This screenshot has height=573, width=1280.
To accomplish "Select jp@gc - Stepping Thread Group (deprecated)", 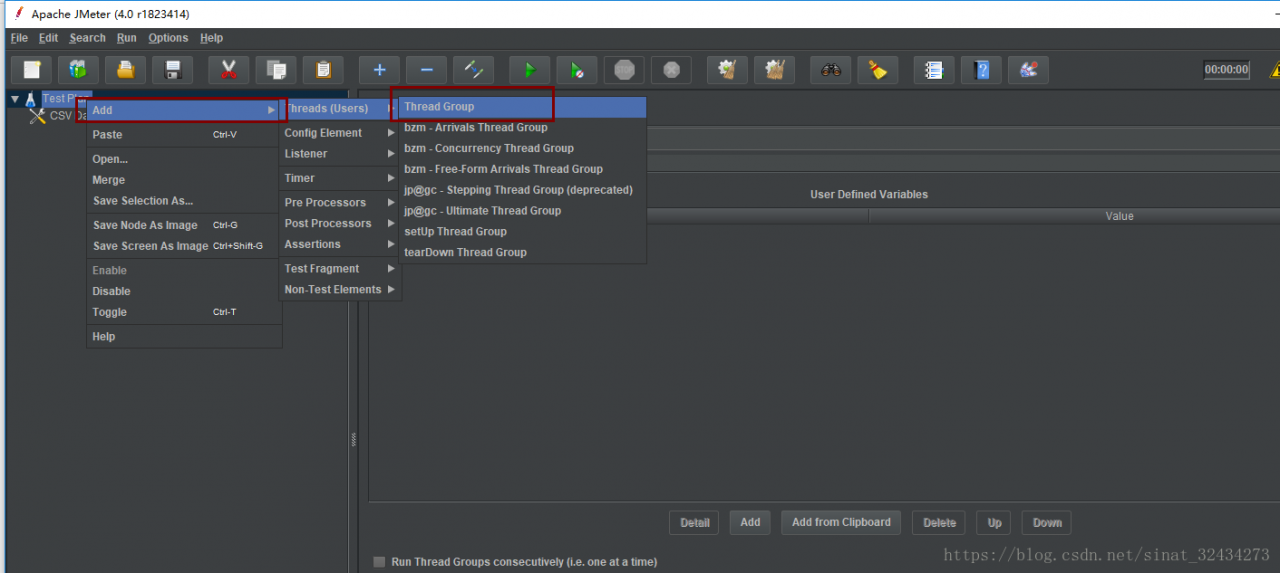I will (523, 190).
